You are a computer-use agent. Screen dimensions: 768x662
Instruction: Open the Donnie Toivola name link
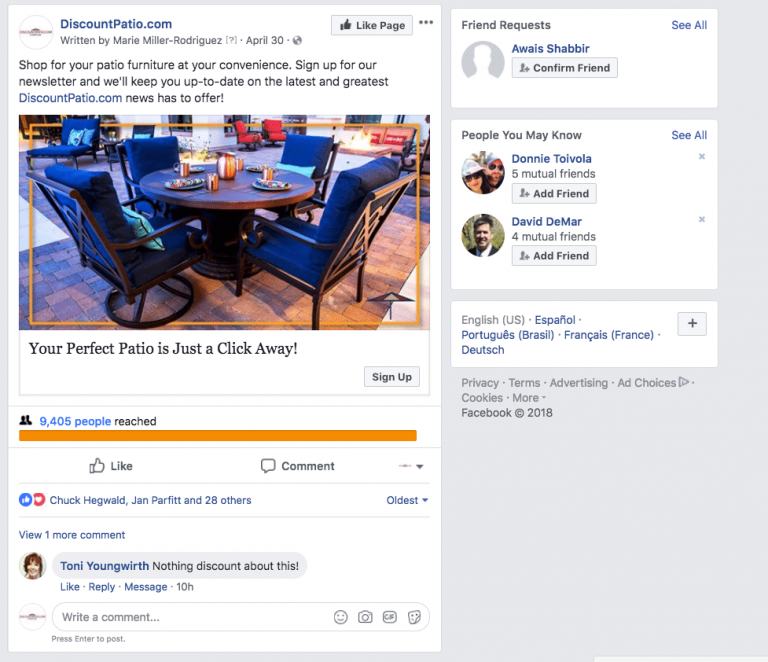(x=552, y=159)
